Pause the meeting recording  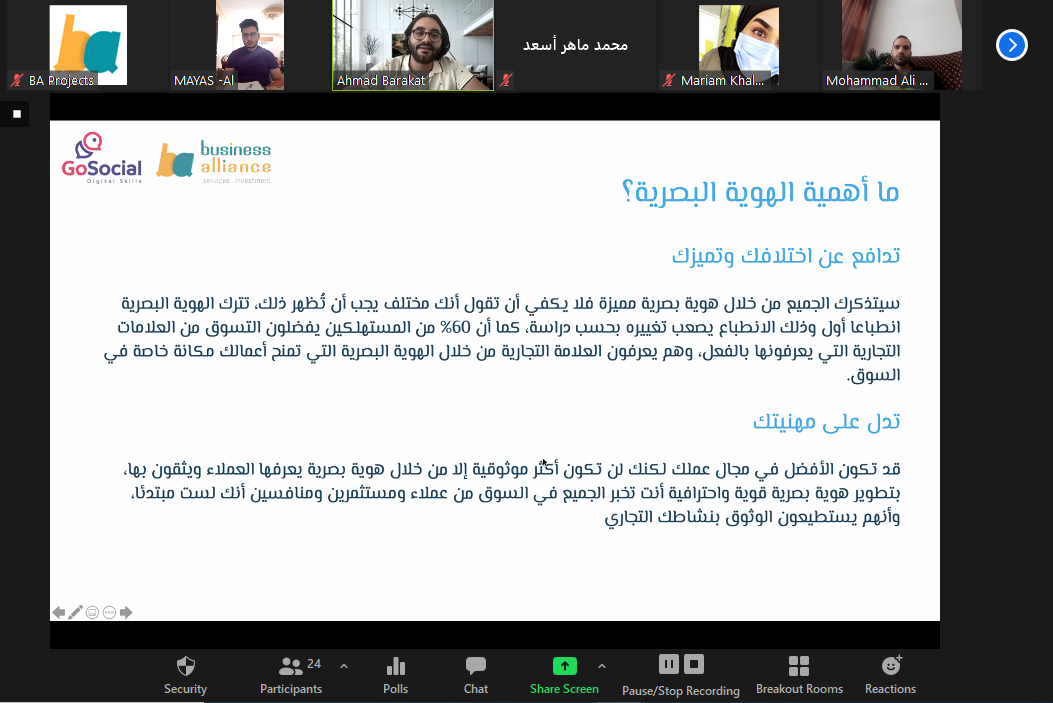669,664
